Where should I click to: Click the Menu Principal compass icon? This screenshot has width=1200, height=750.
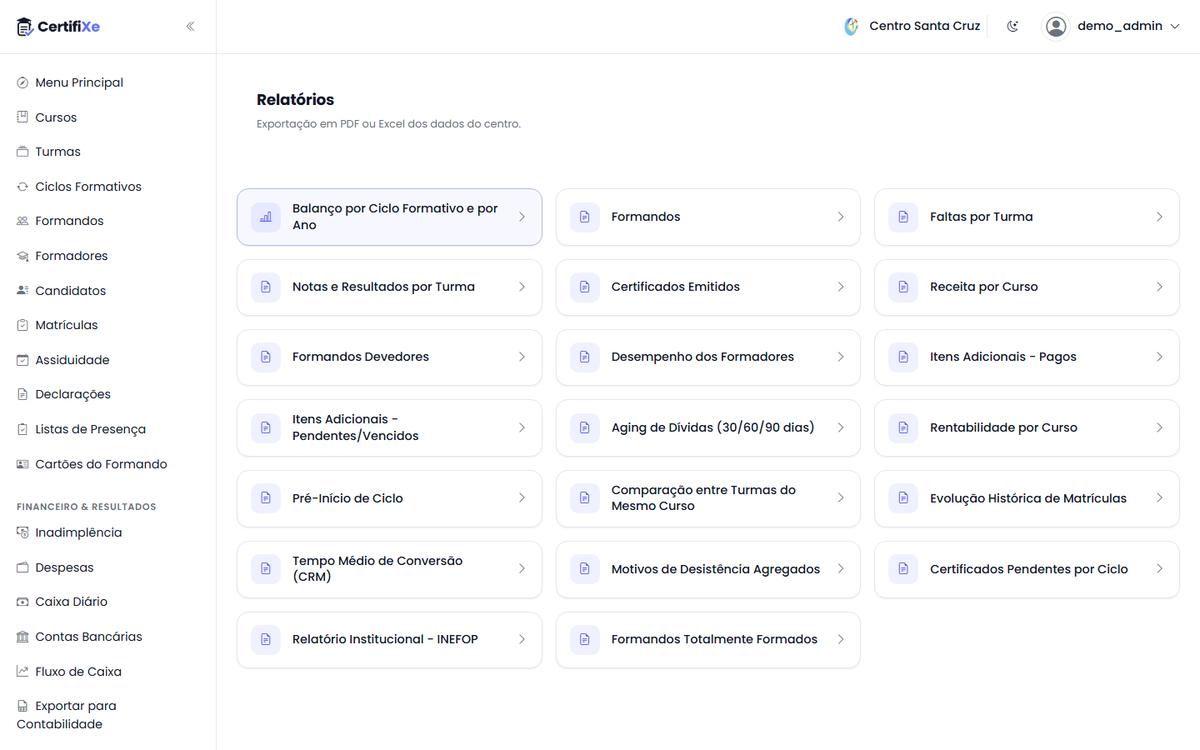[23, 83]
